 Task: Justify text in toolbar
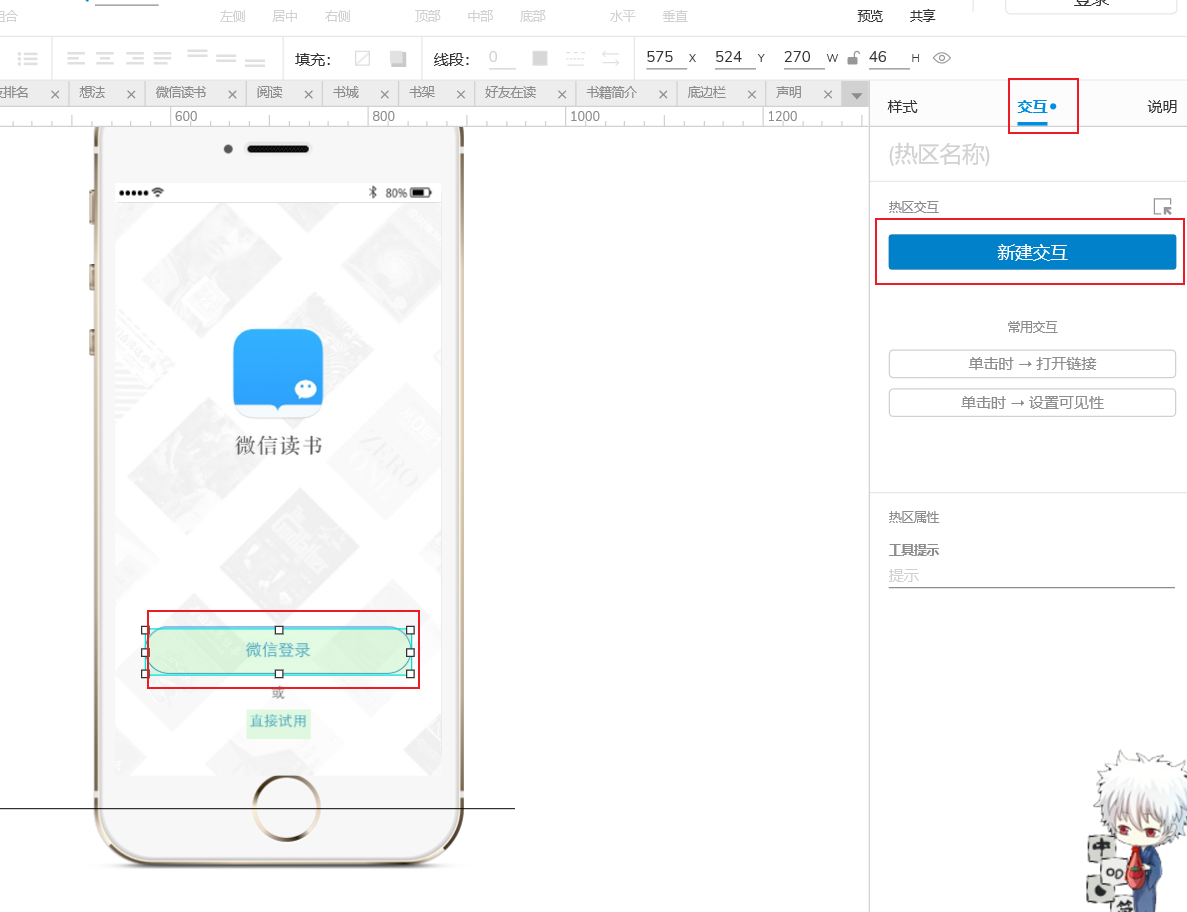click(163, 58)
